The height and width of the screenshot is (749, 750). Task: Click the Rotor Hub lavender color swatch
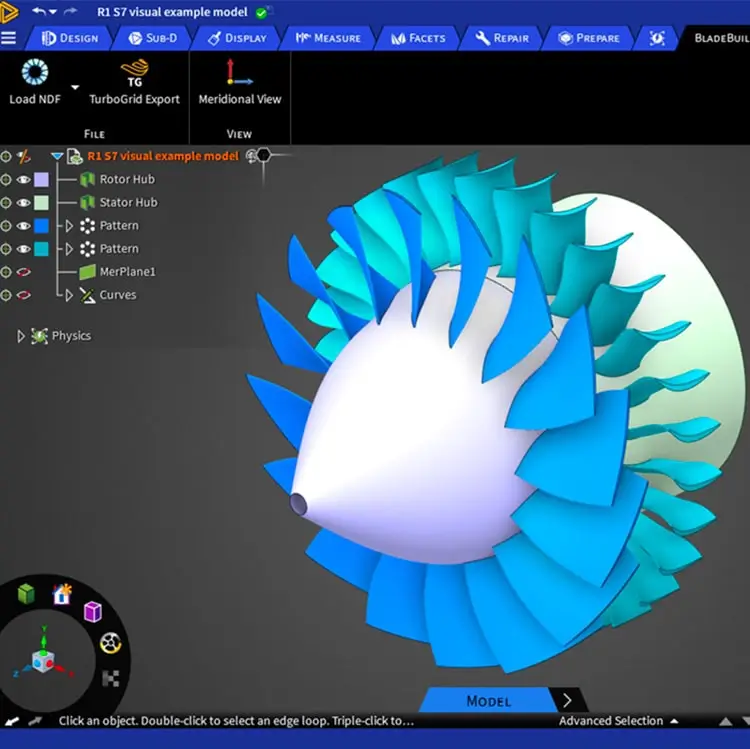click(x=41, y=180)
